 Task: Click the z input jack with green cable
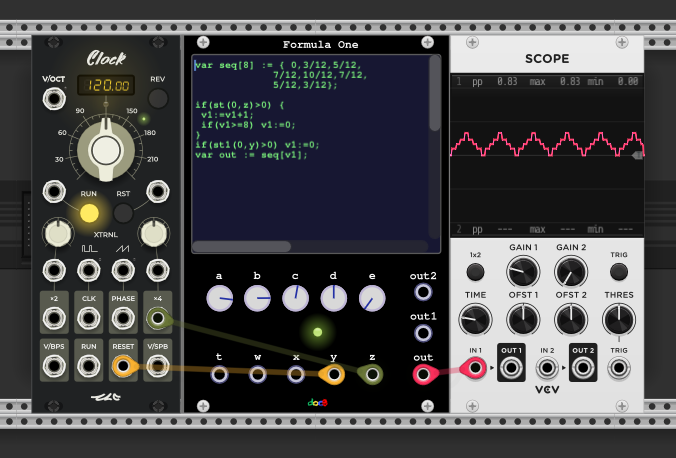point(372,374)
